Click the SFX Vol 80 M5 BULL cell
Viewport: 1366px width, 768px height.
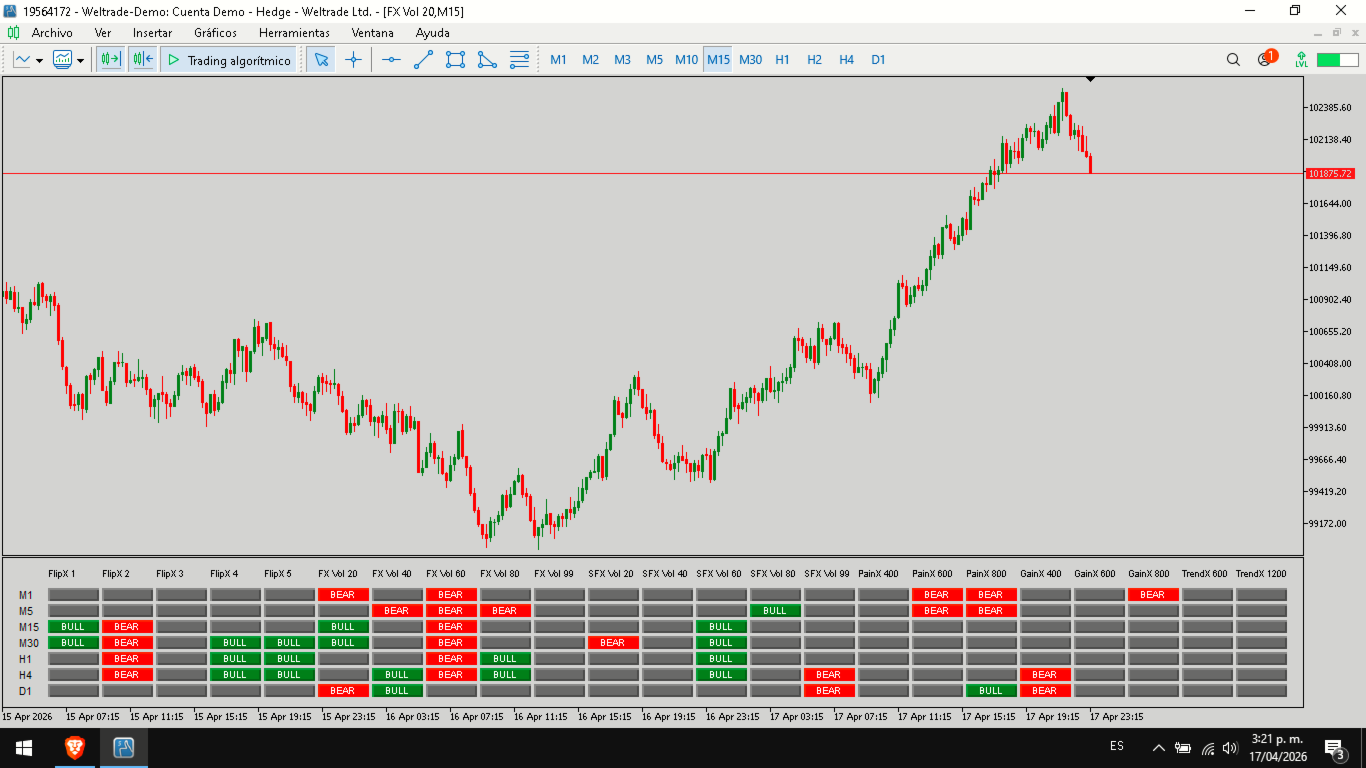[x=775, y=611]
